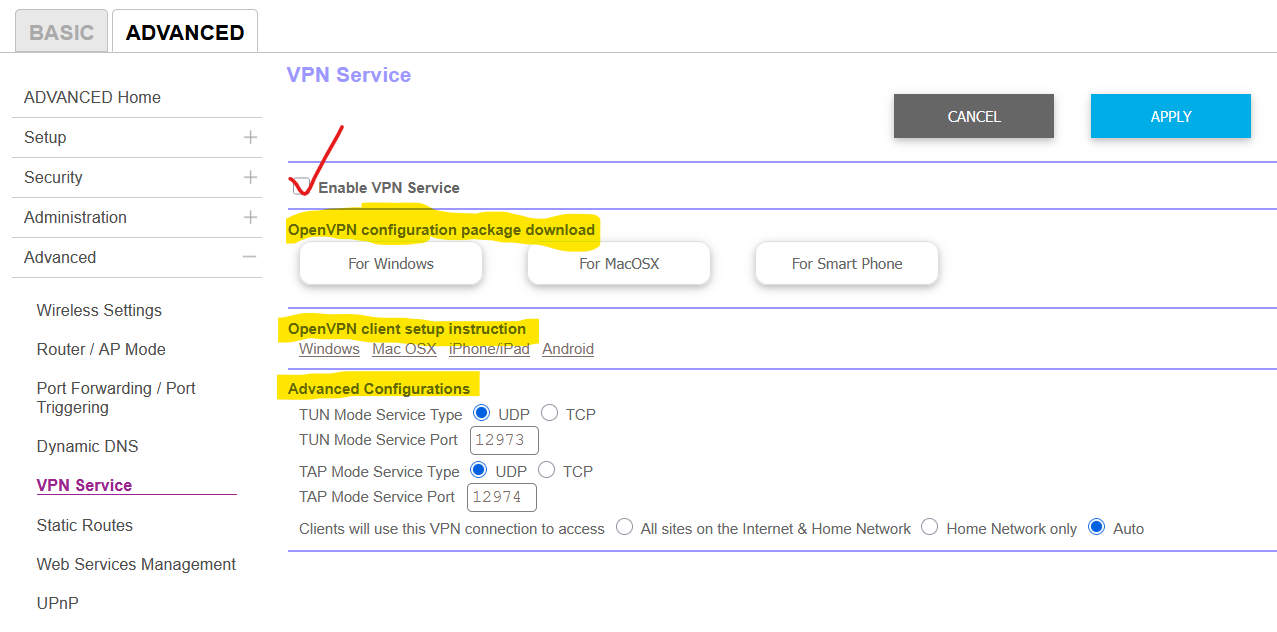Tick the Enable VPN Service checkbox

click(x=300, y=187)
